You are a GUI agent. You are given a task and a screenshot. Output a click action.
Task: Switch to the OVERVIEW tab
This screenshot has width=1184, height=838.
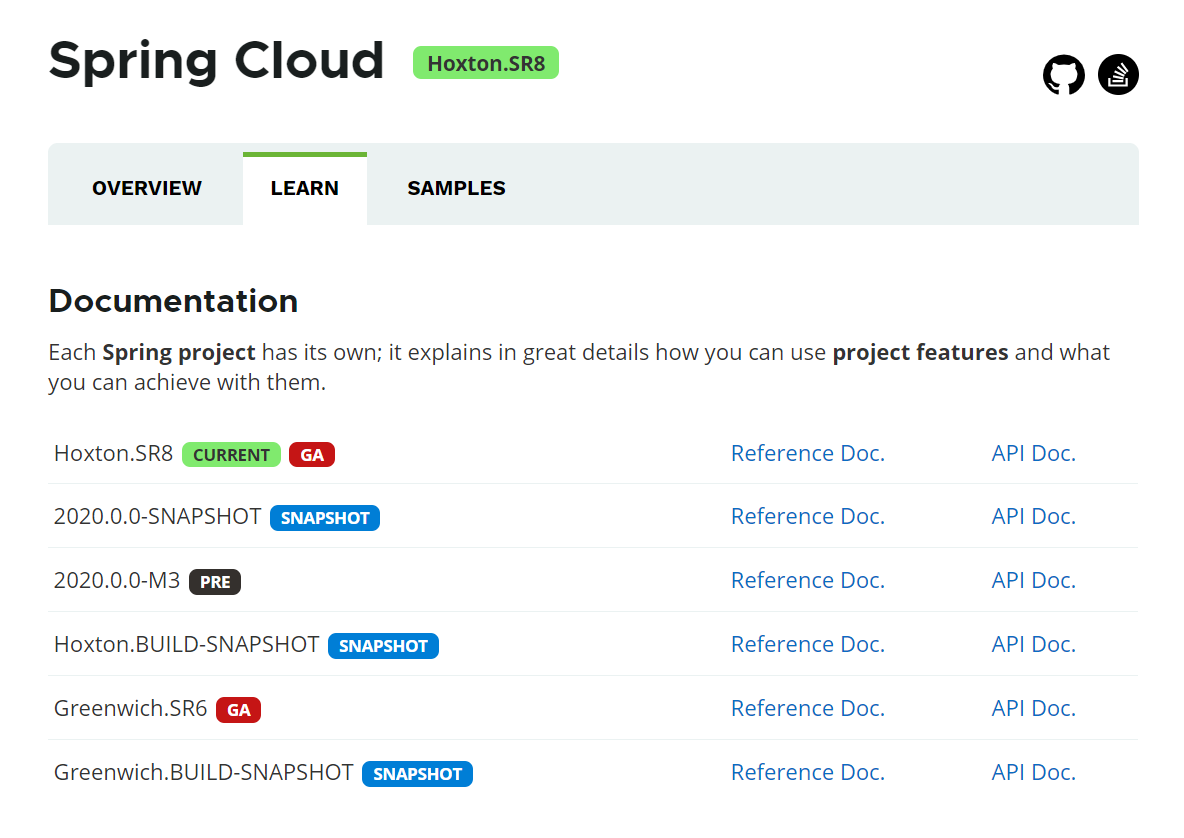(x=146, y=188)
